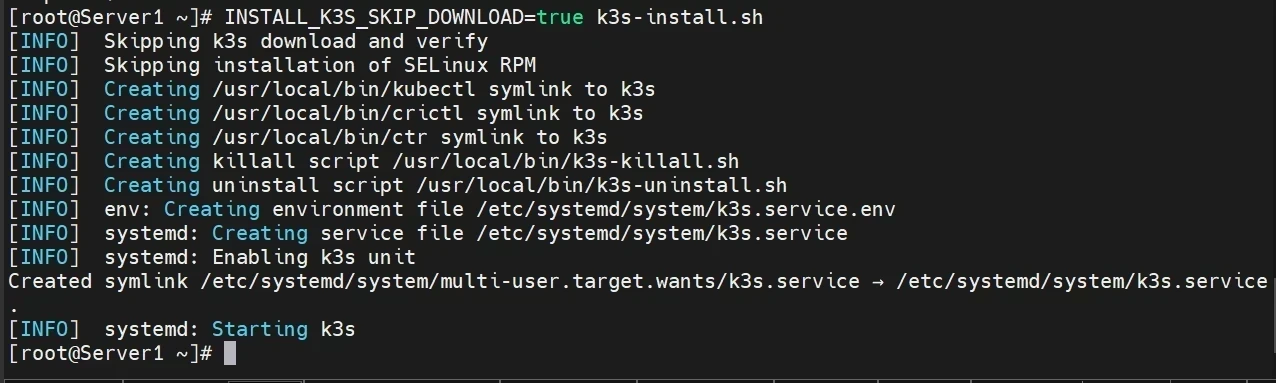
Task: Click 'Skipping installation of SELinux RPM' line
Action: pyautogui.click(x=320, y=65)
